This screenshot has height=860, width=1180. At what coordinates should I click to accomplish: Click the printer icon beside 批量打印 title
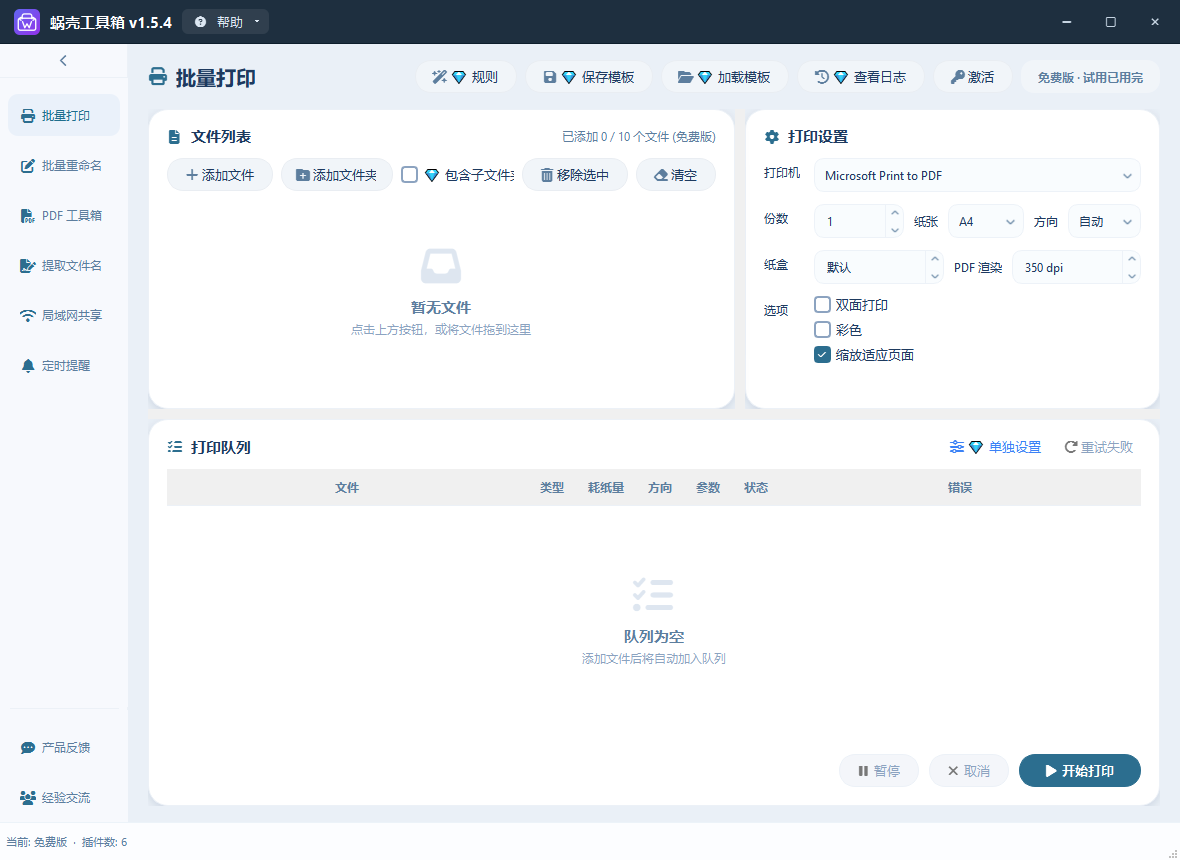158,77
